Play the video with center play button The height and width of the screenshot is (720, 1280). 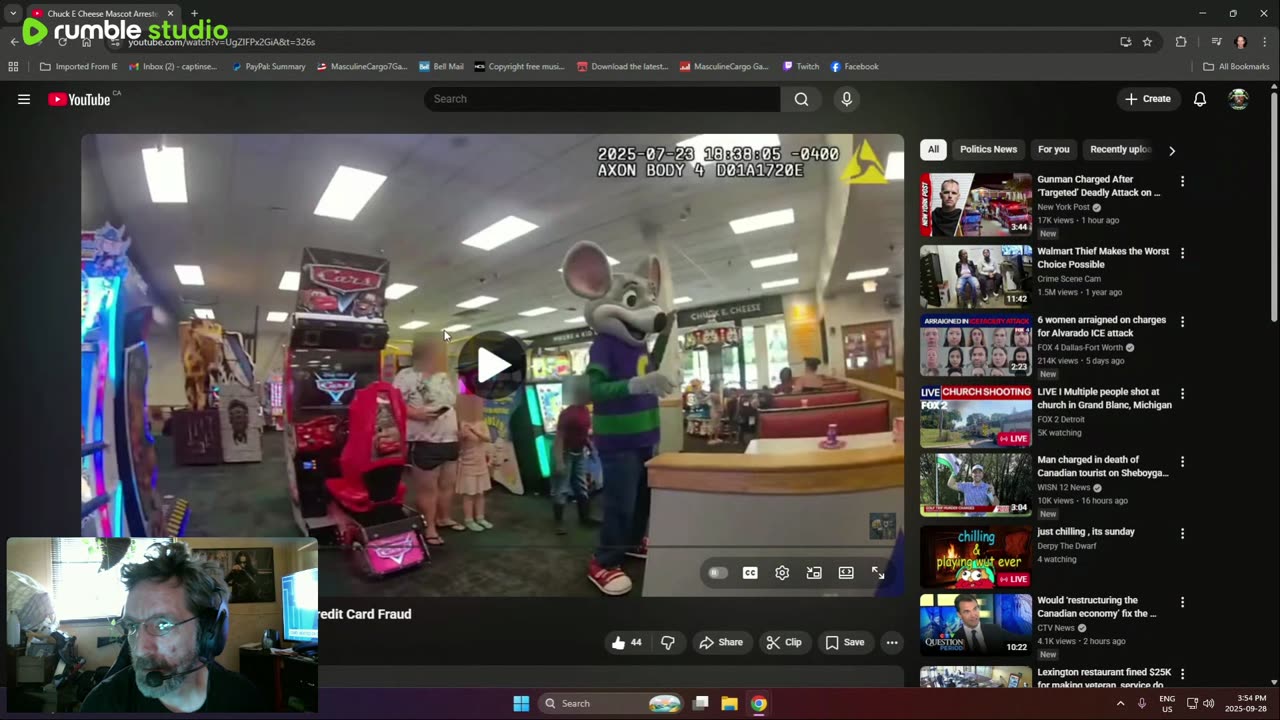(493, 365)
